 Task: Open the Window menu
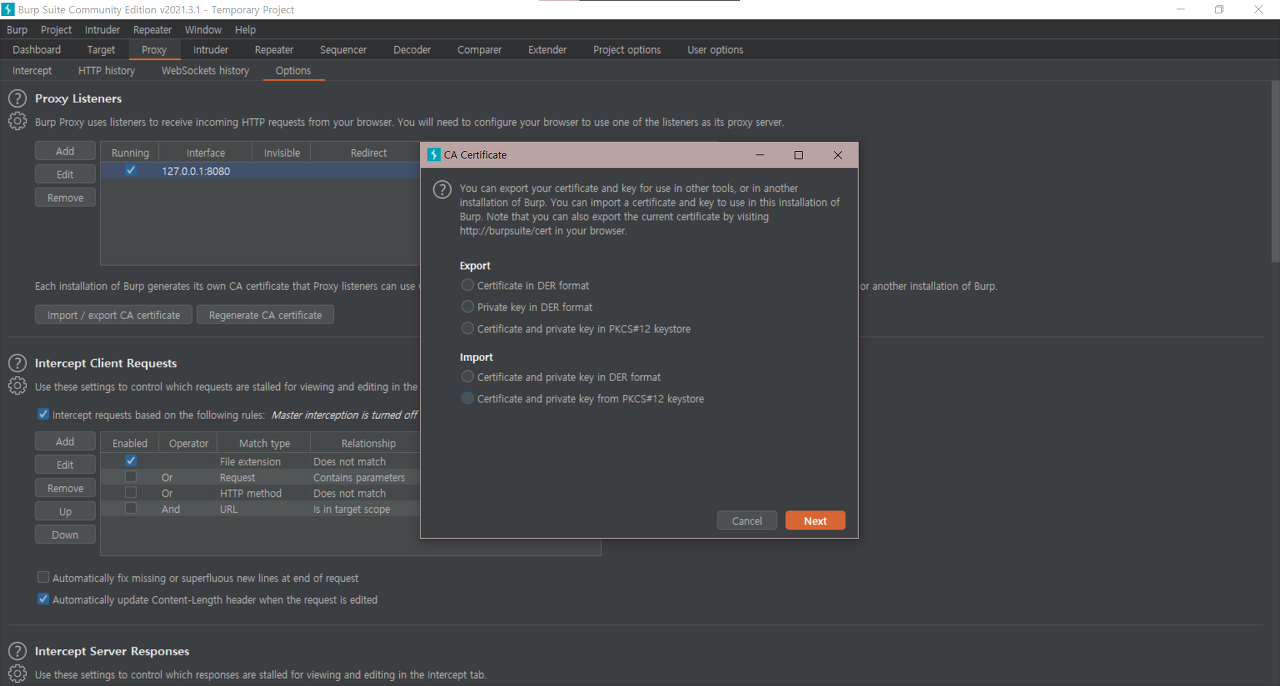[203, 30]
